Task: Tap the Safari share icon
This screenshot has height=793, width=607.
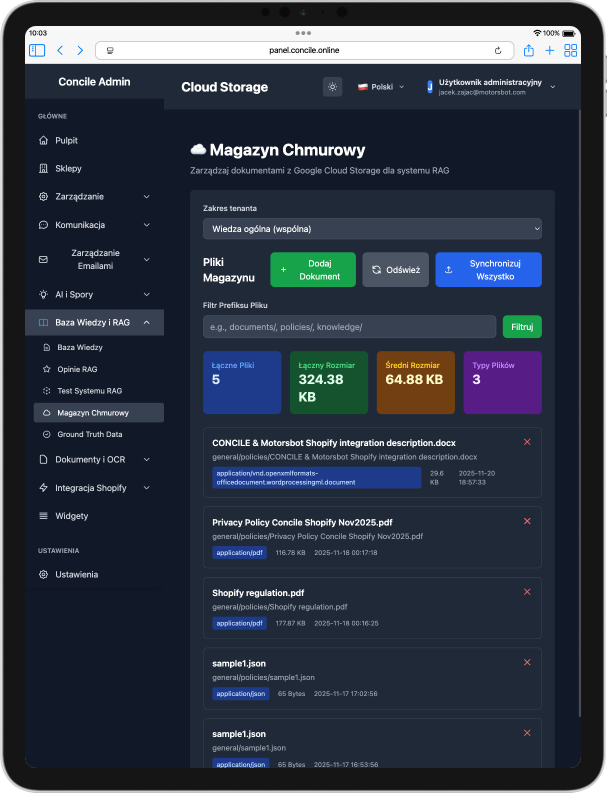Action: coord(528,50)
